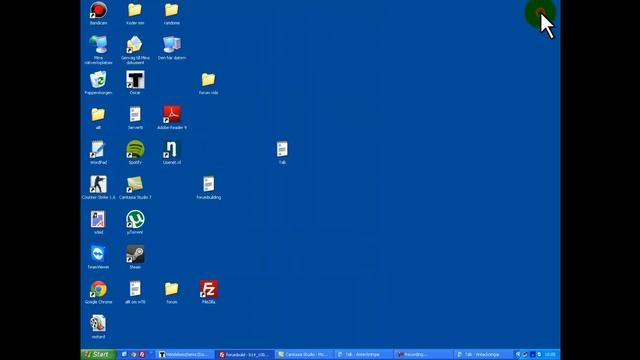Screen dimensions: 640x360
Task: Launch Google Chrome from the desktop
Action: [98, 289]
